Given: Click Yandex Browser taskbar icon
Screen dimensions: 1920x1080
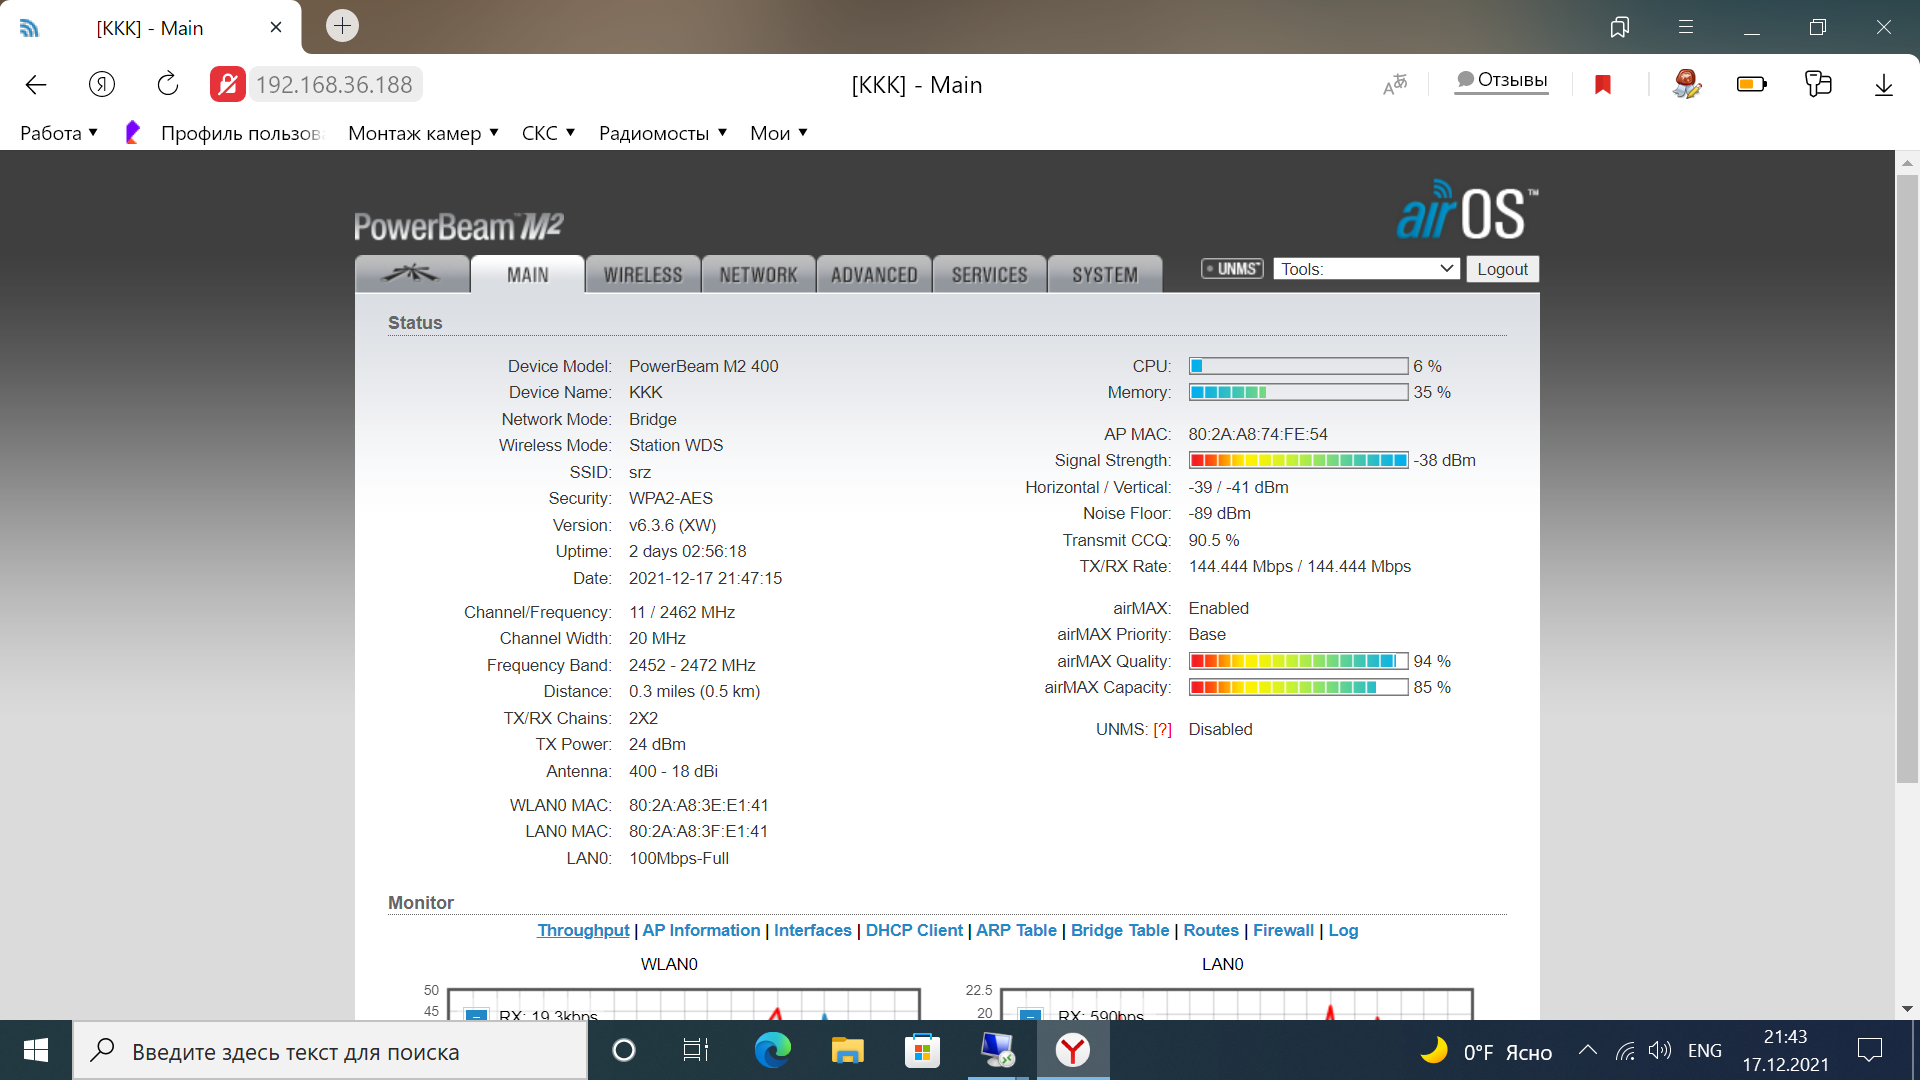Looking at the screenshot, I should (1073, 1050).
